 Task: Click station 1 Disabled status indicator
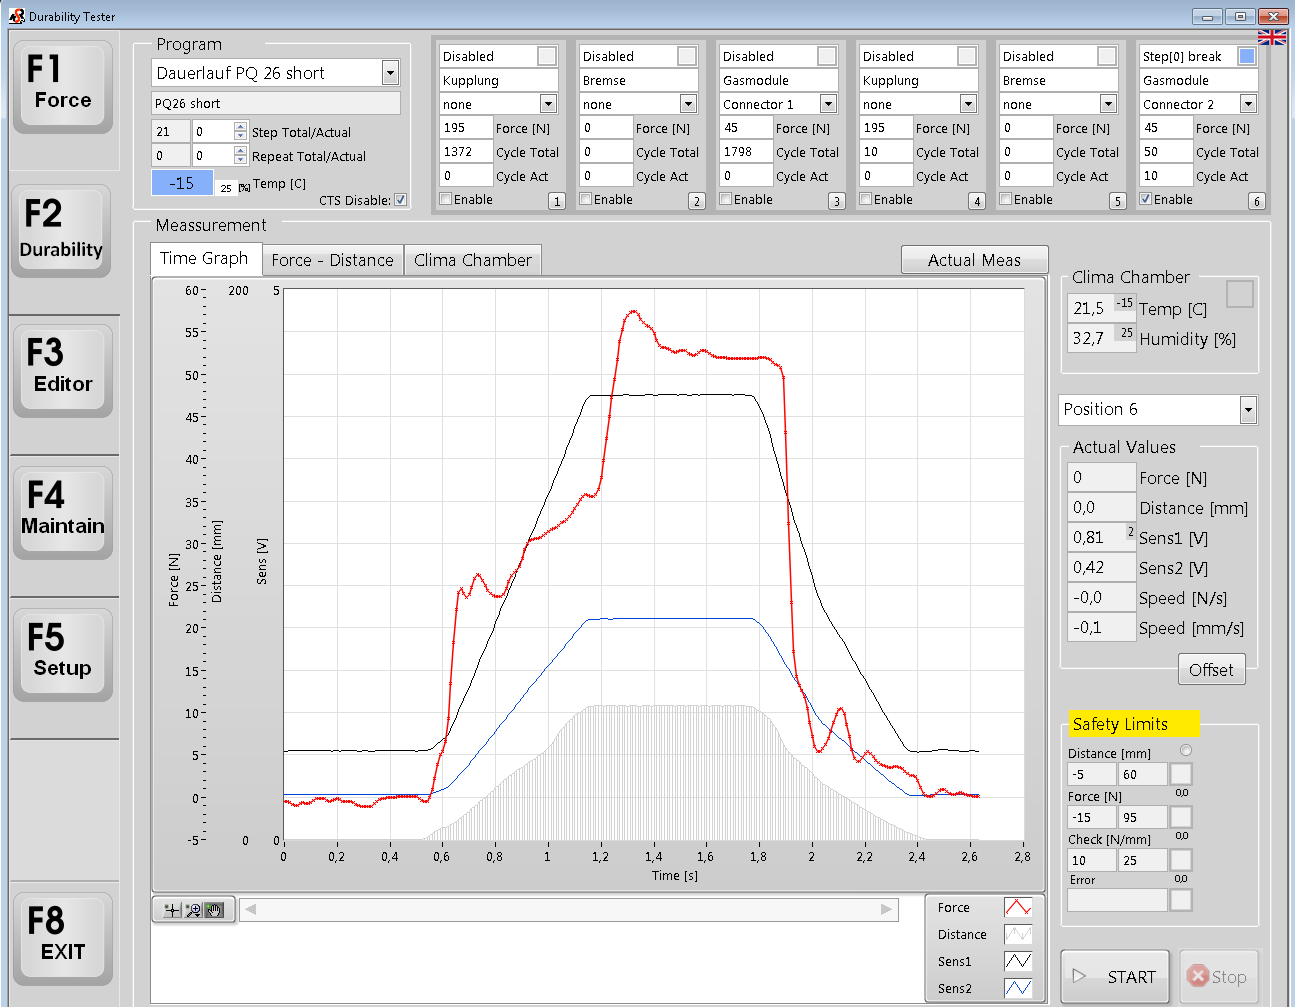coord(547,56)
